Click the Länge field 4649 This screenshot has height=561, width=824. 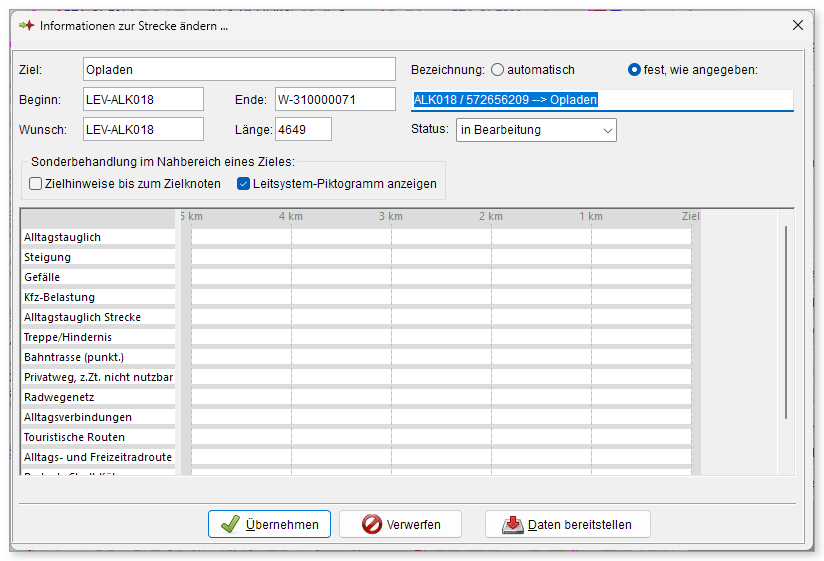click(303, 129)
